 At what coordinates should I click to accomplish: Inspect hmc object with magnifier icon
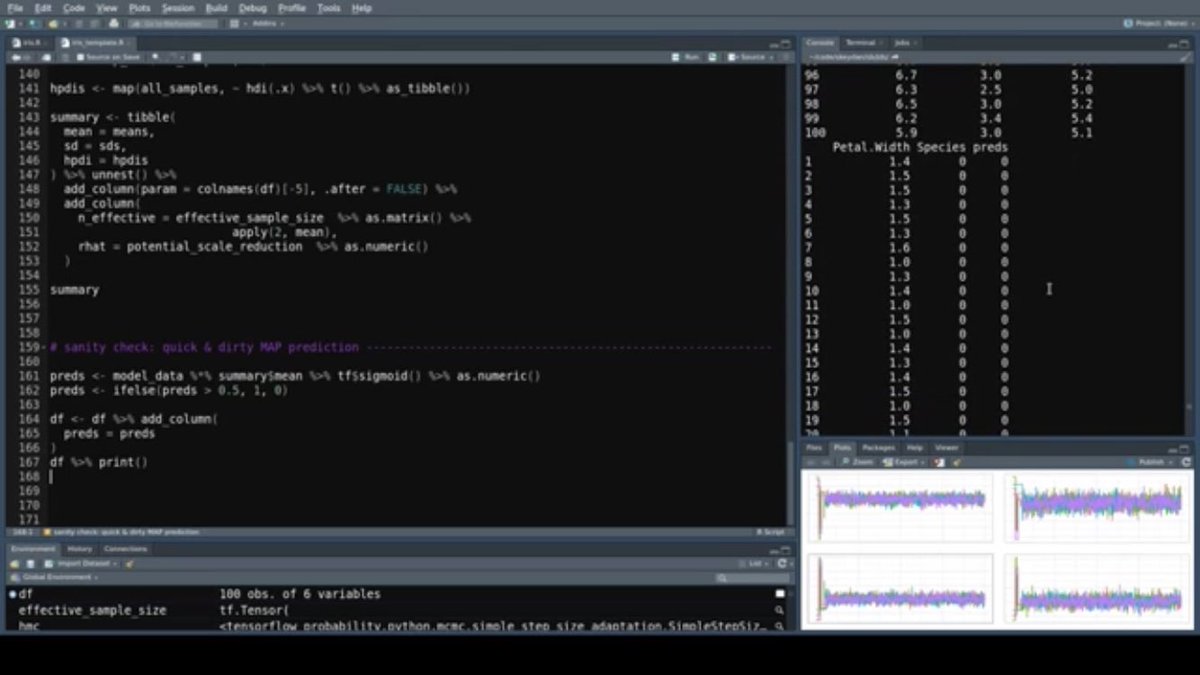[x=779, y=626]
